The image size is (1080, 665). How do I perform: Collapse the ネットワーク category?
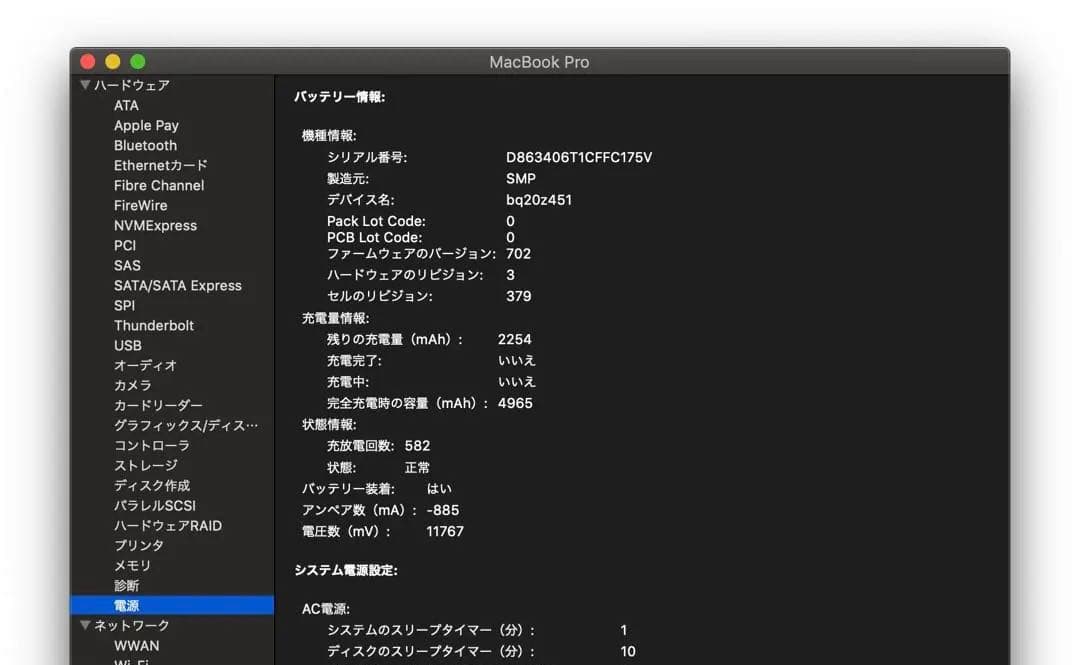85,625
